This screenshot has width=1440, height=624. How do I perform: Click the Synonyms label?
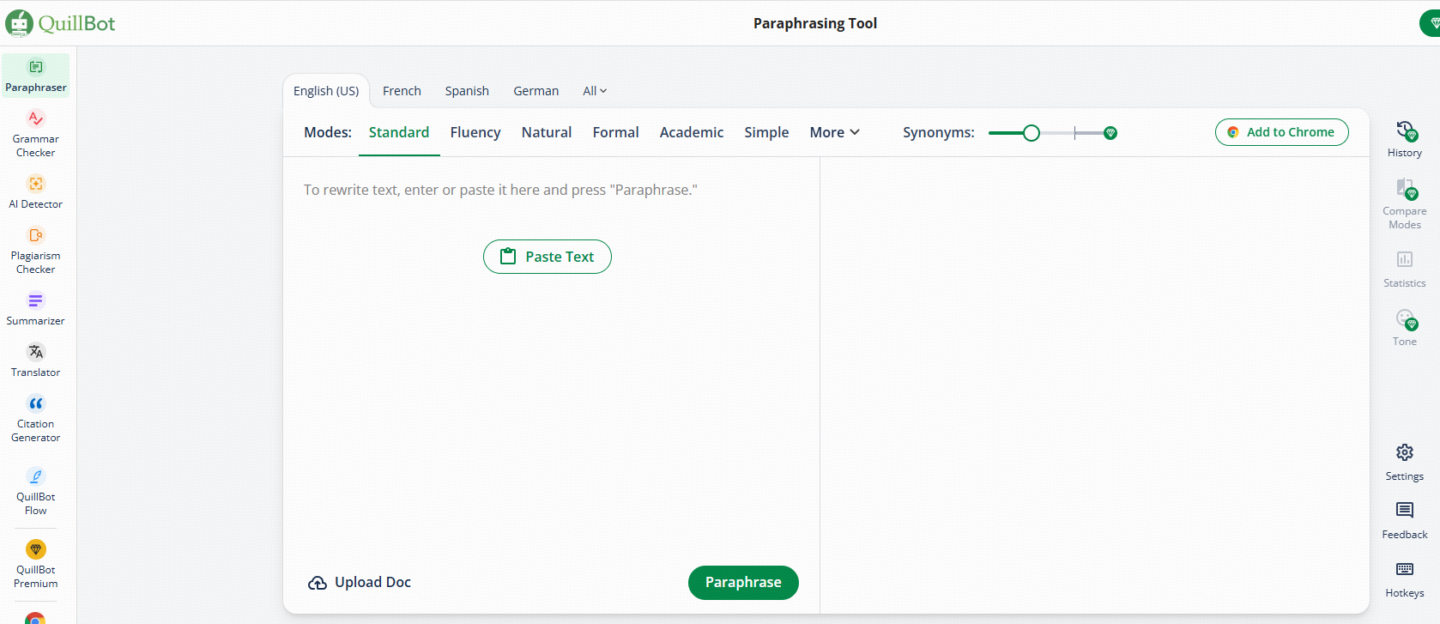tap(938, 132)
